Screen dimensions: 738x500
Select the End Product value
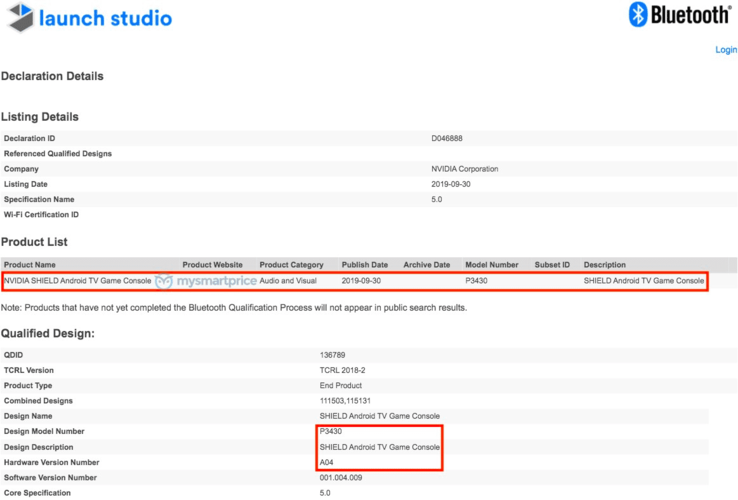point(341,386)
